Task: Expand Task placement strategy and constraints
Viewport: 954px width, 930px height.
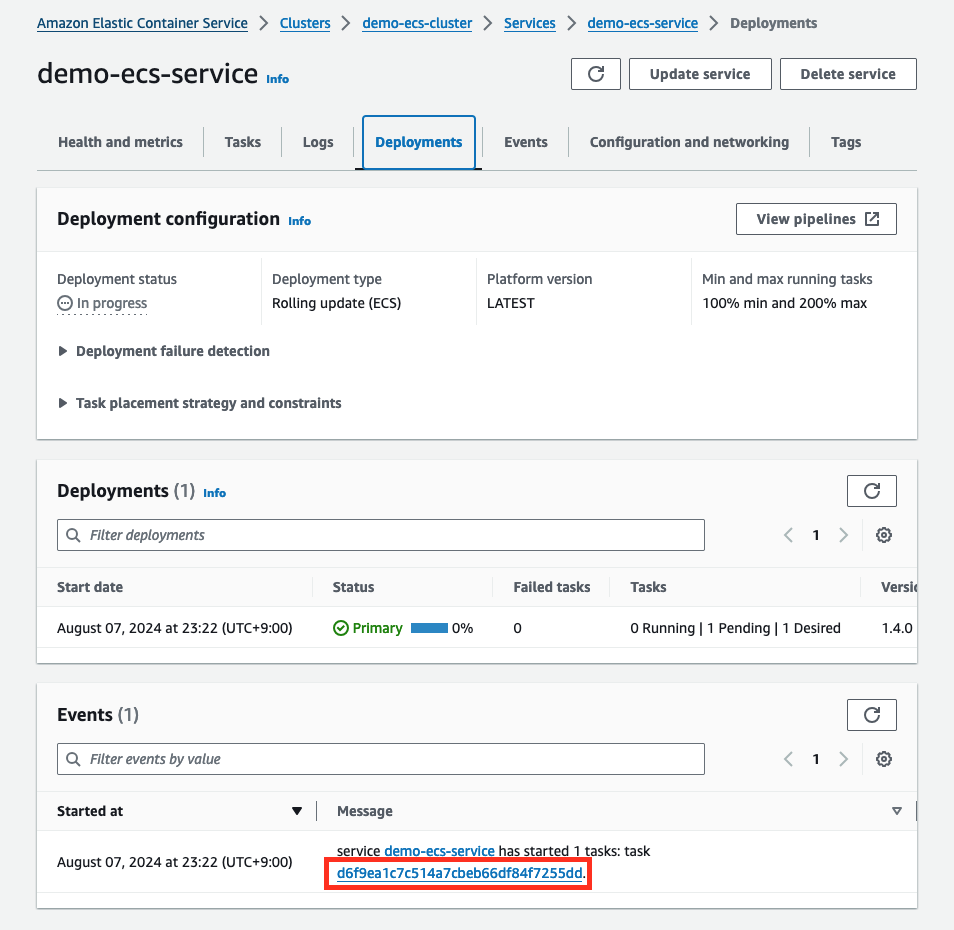Action: (x=200, y=403)
